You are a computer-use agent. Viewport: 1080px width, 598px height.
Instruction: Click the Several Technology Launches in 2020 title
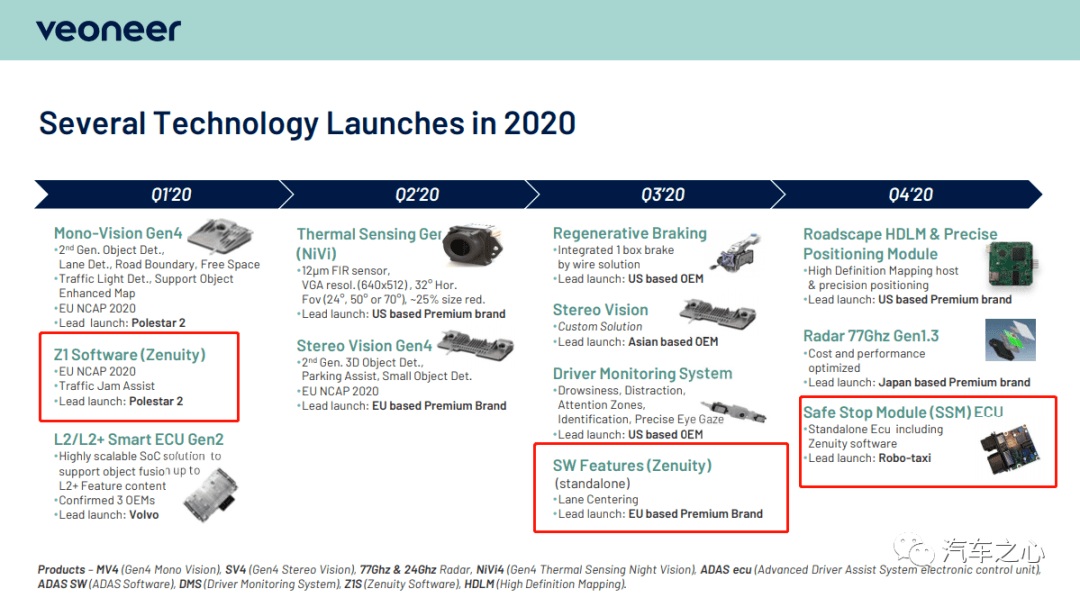point(307,123)
